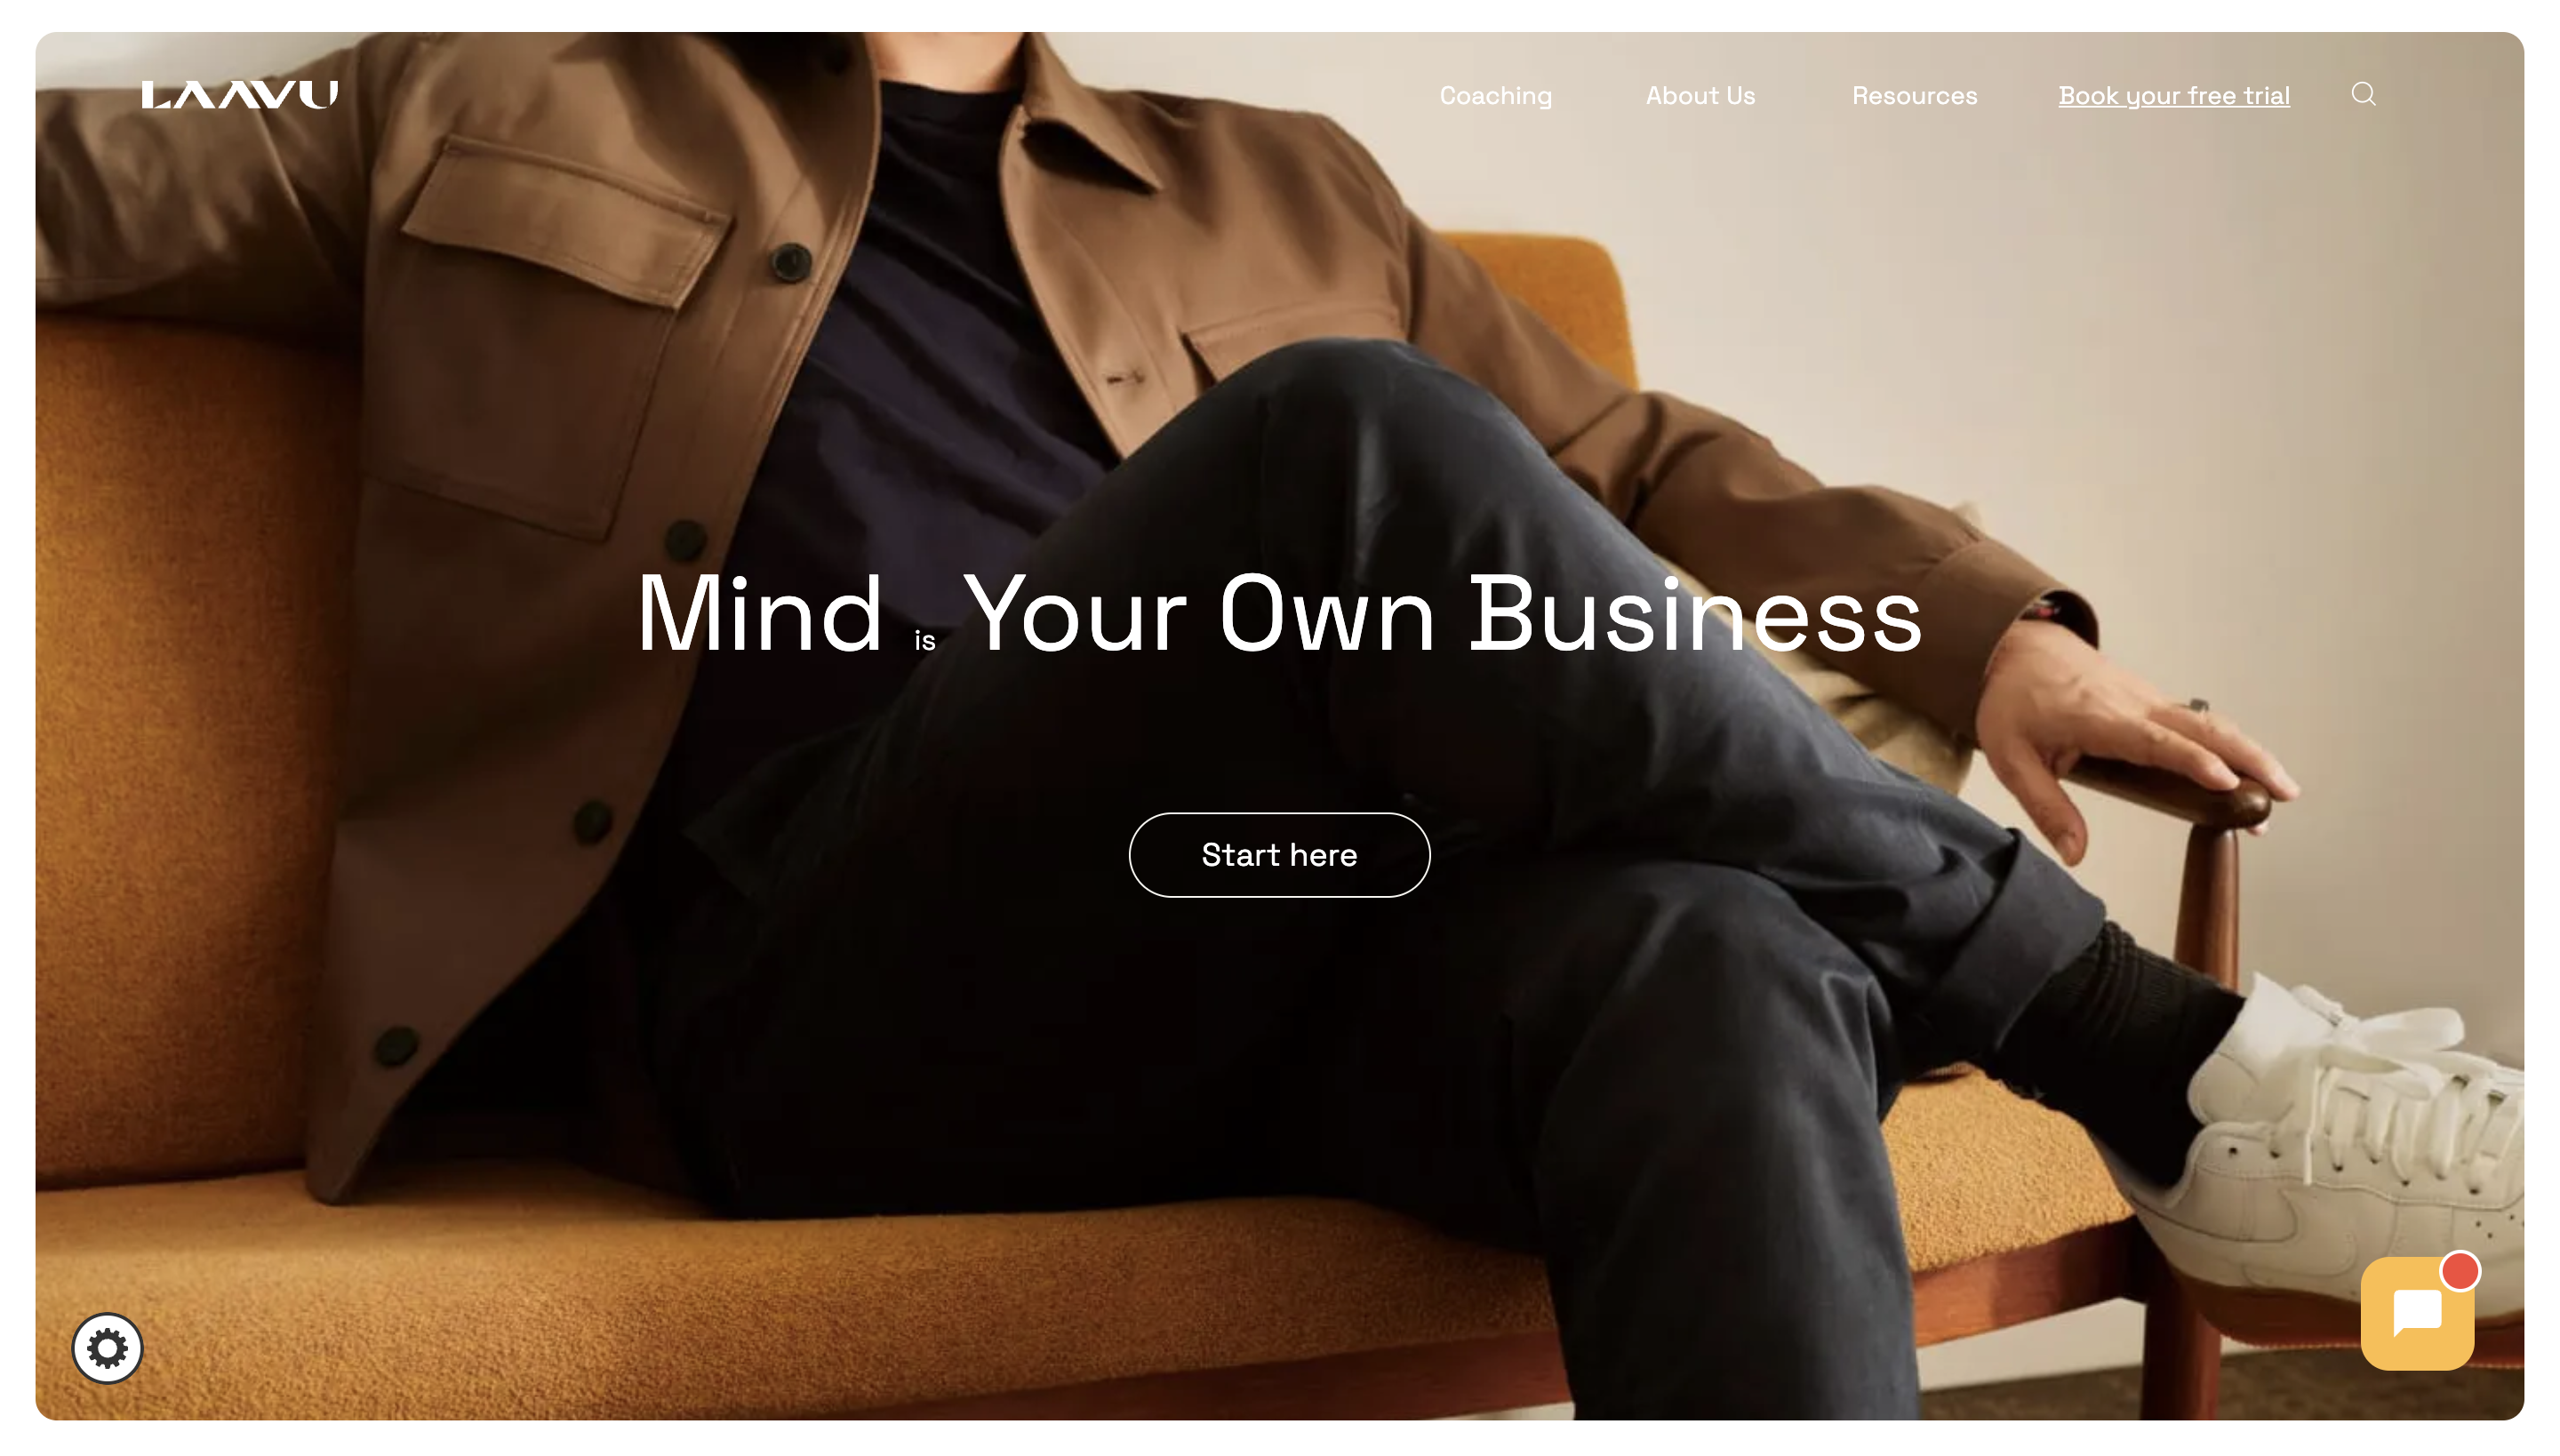Viewport: 2560px width, 1456px height.
Task: Click the LAAVU logo
Action: [239, 94]
